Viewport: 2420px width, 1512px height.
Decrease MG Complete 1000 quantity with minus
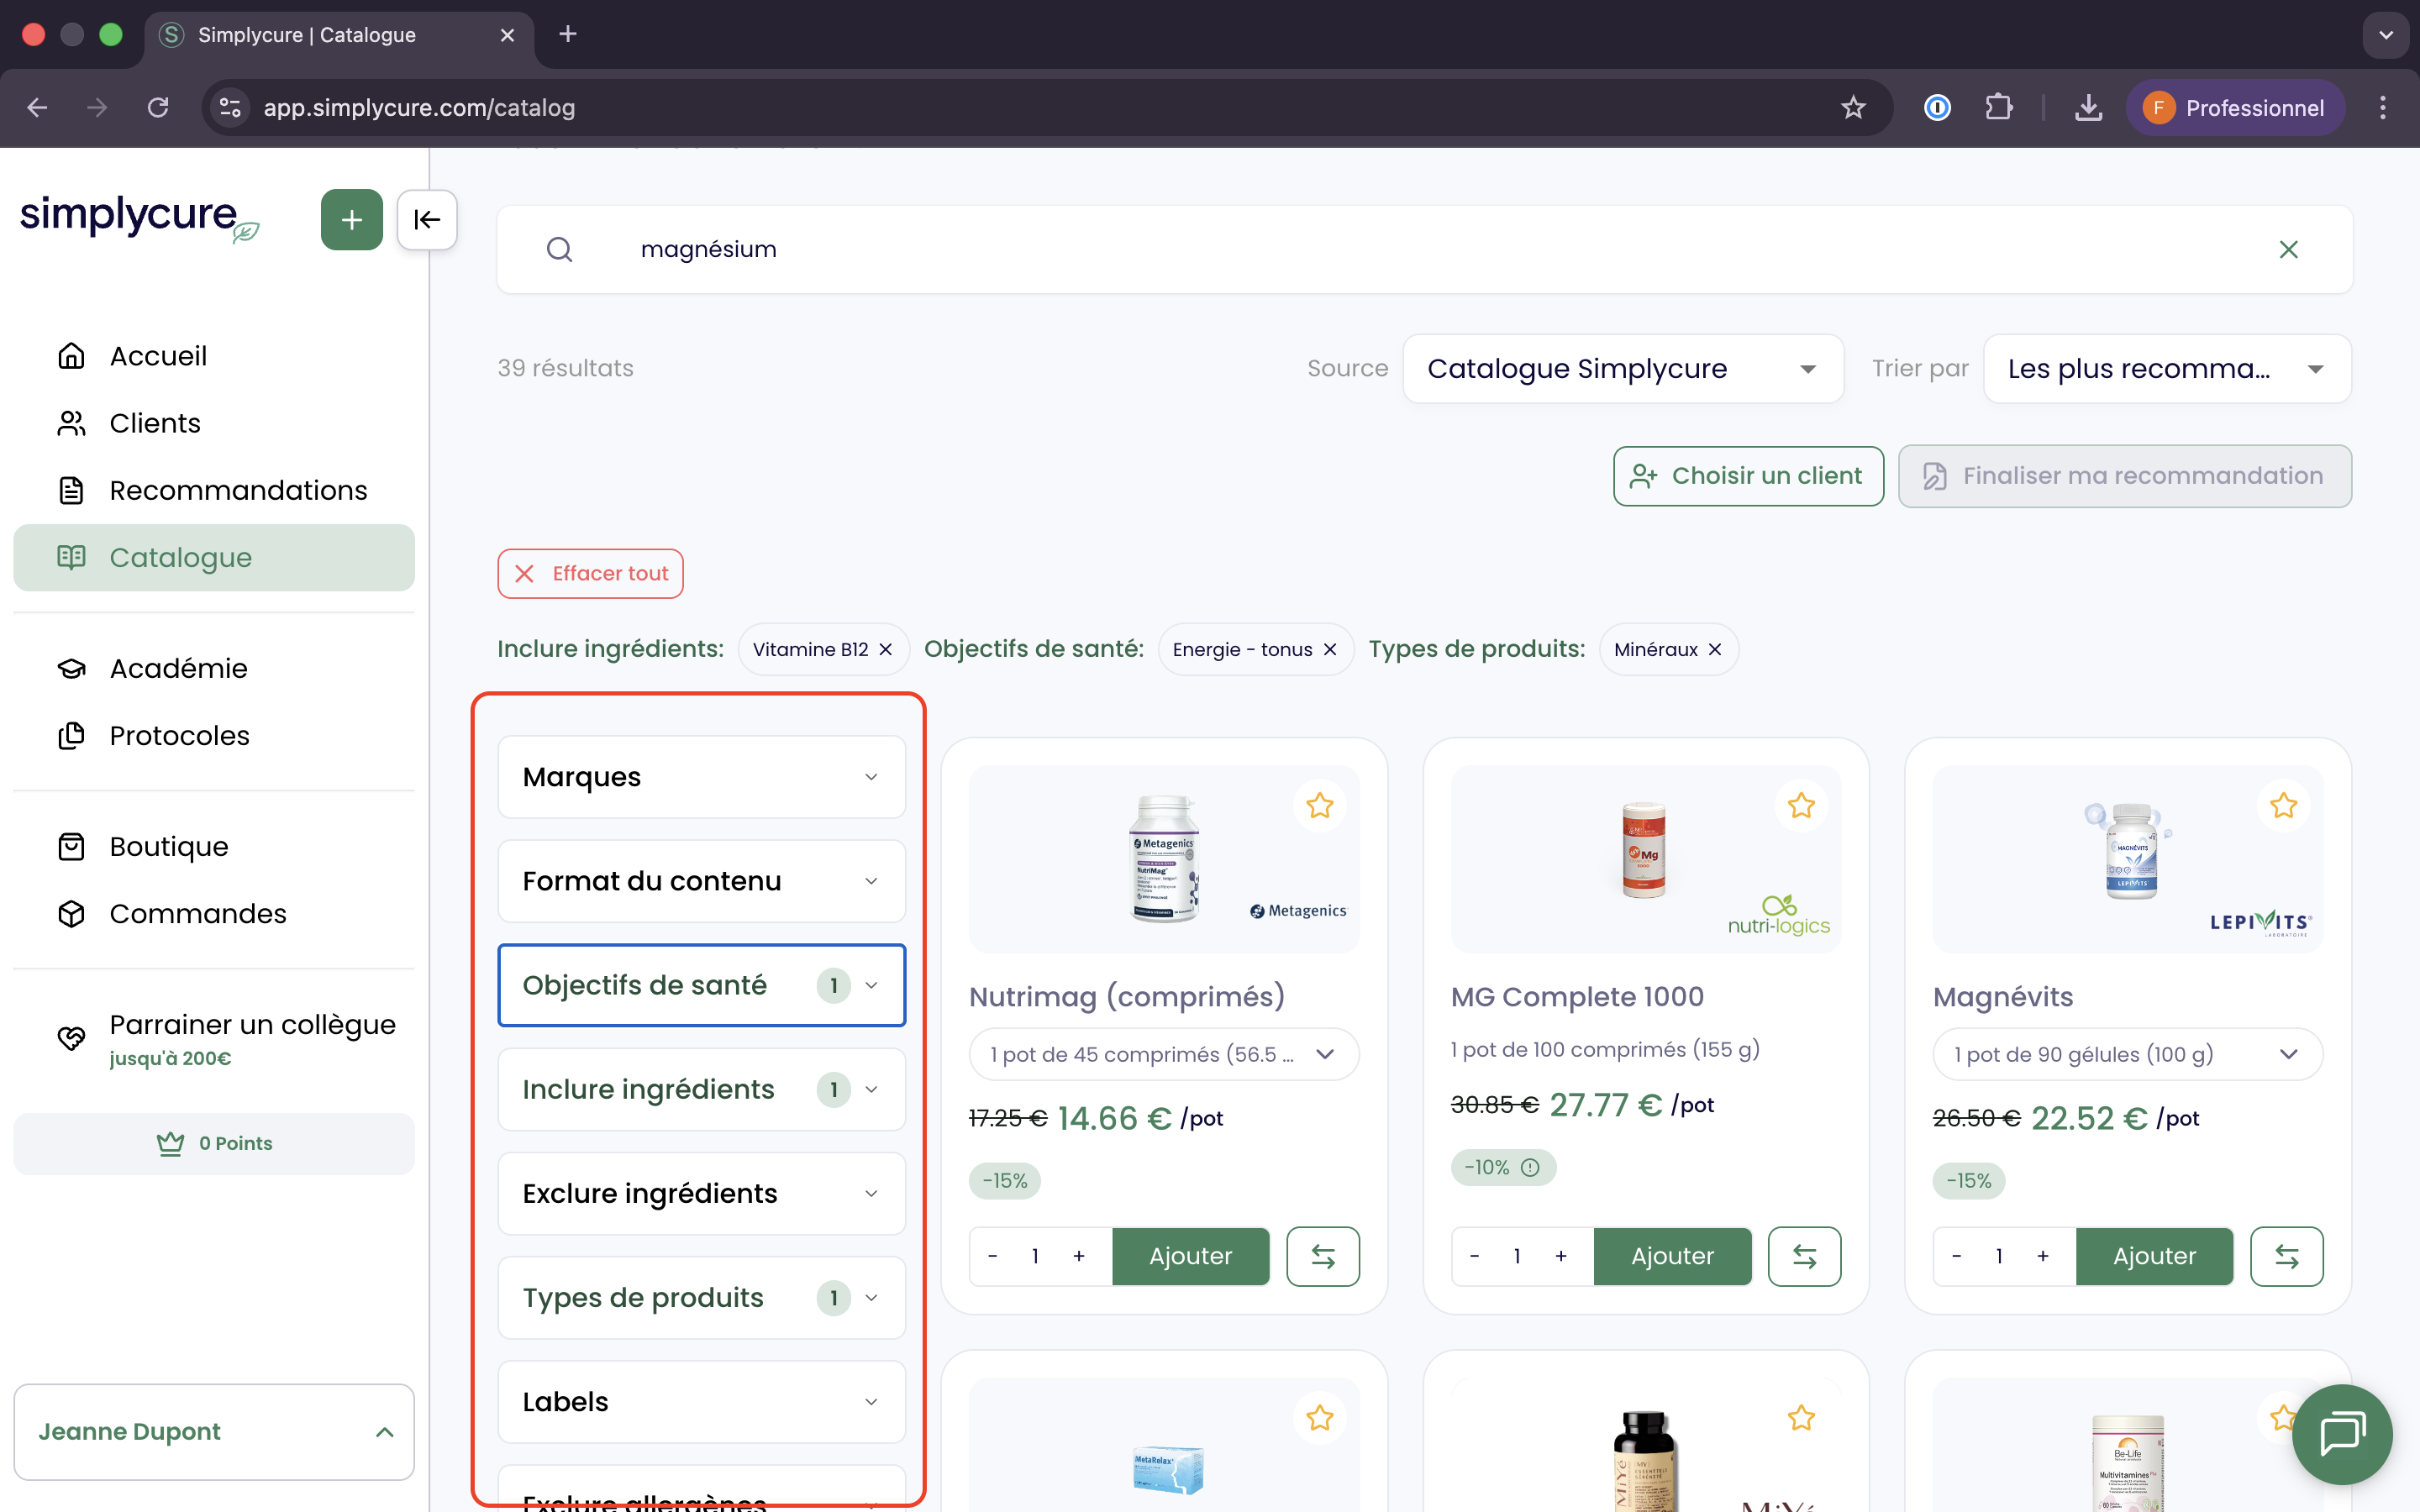[1474, 1256]
